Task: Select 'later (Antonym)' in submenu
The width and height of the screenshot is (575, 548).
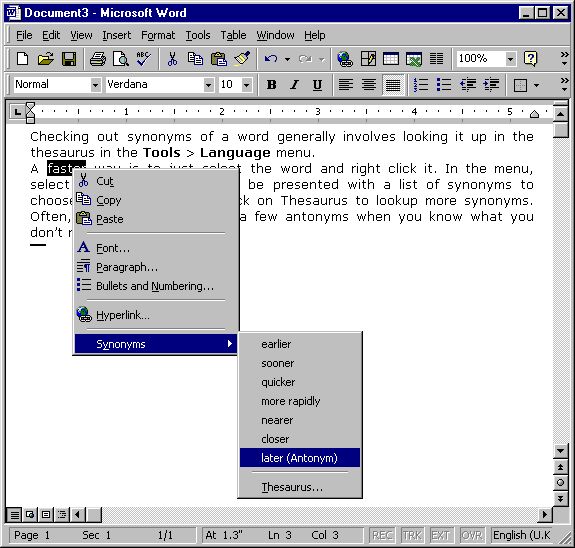Action: (x=300, y=458)
